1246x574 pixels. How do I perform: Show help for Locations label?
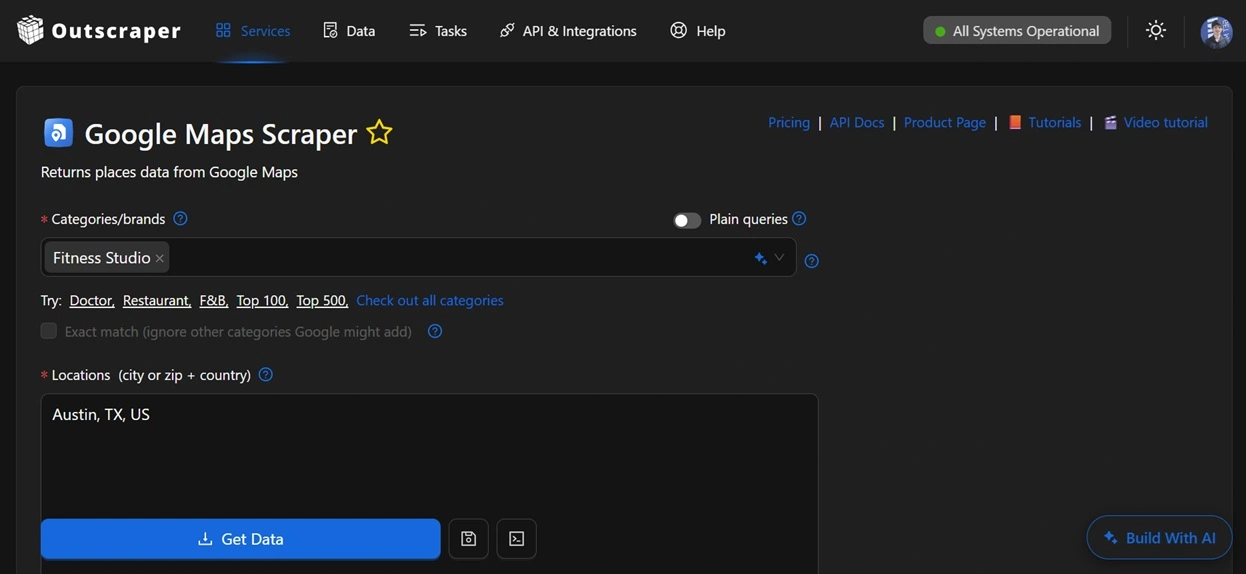point(265,375)
